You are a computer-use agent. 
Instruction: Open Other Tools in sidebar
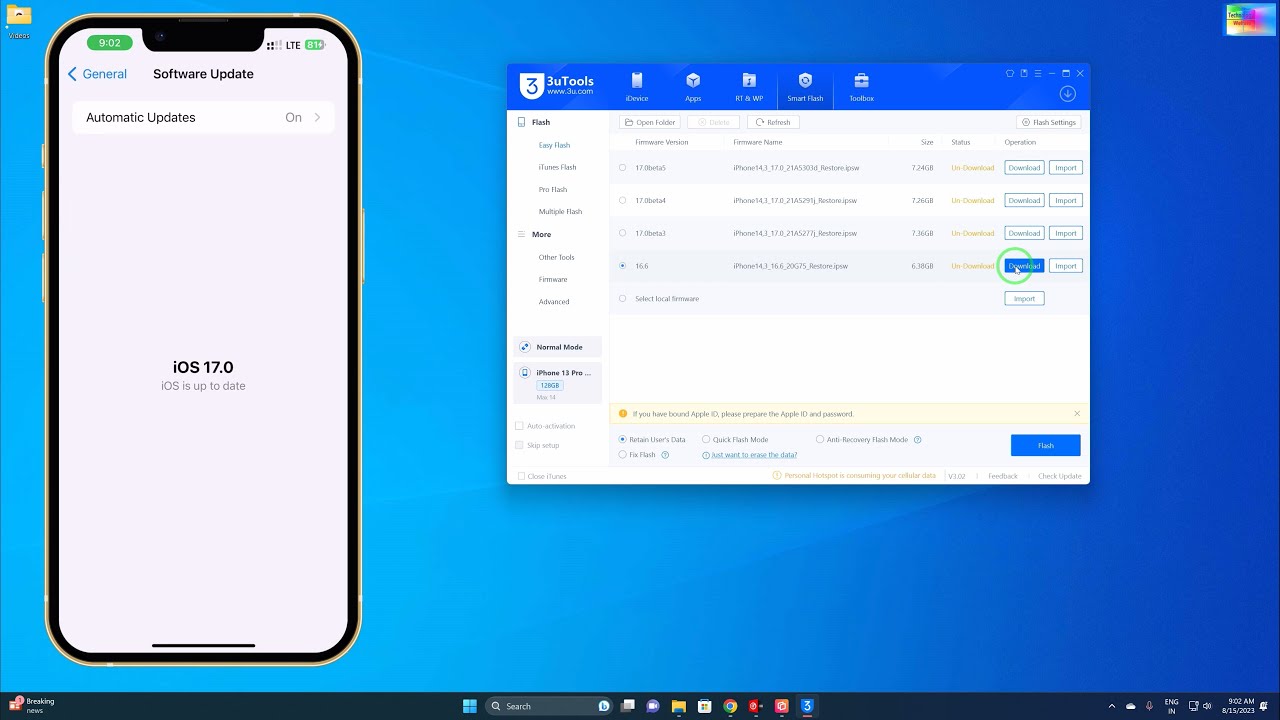pyautogui.click(x=556, y=257)
